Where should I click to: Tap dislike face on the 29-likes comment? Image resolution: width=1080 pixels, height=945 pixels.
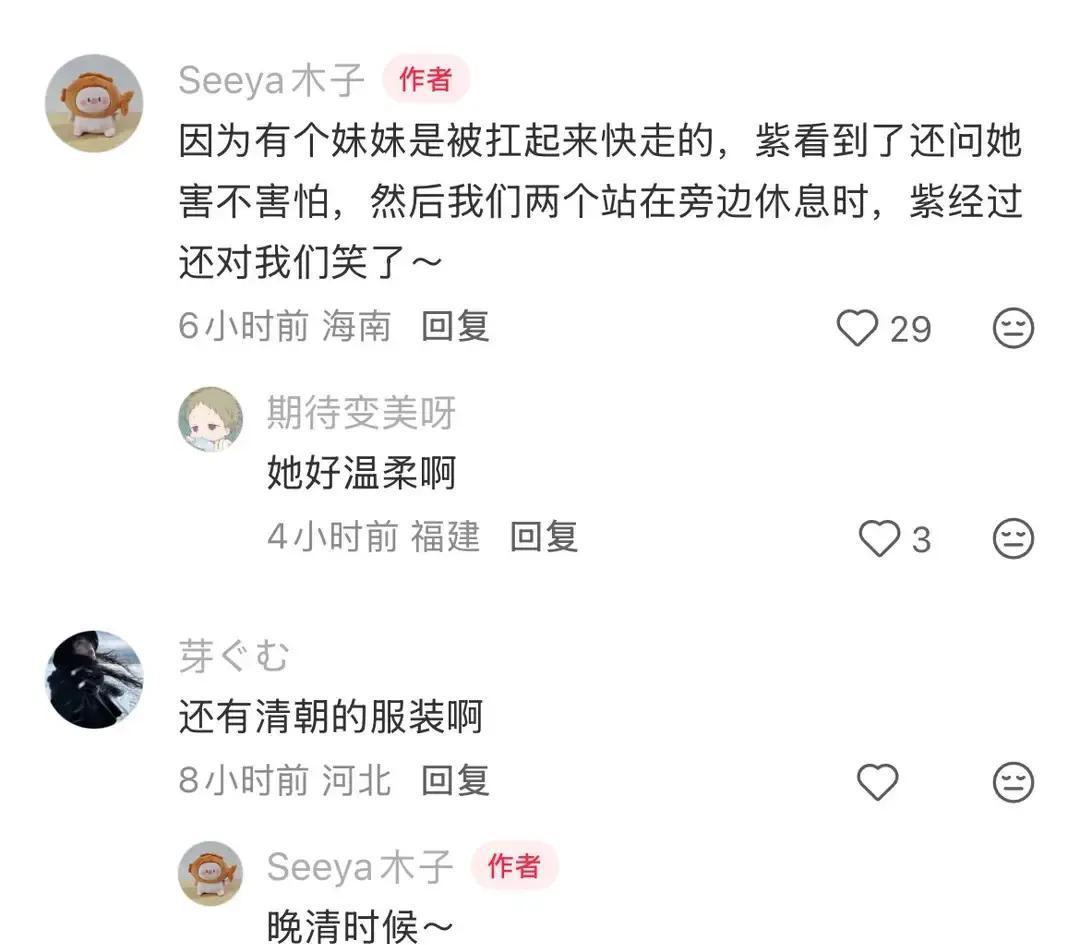coord(1013,328)
